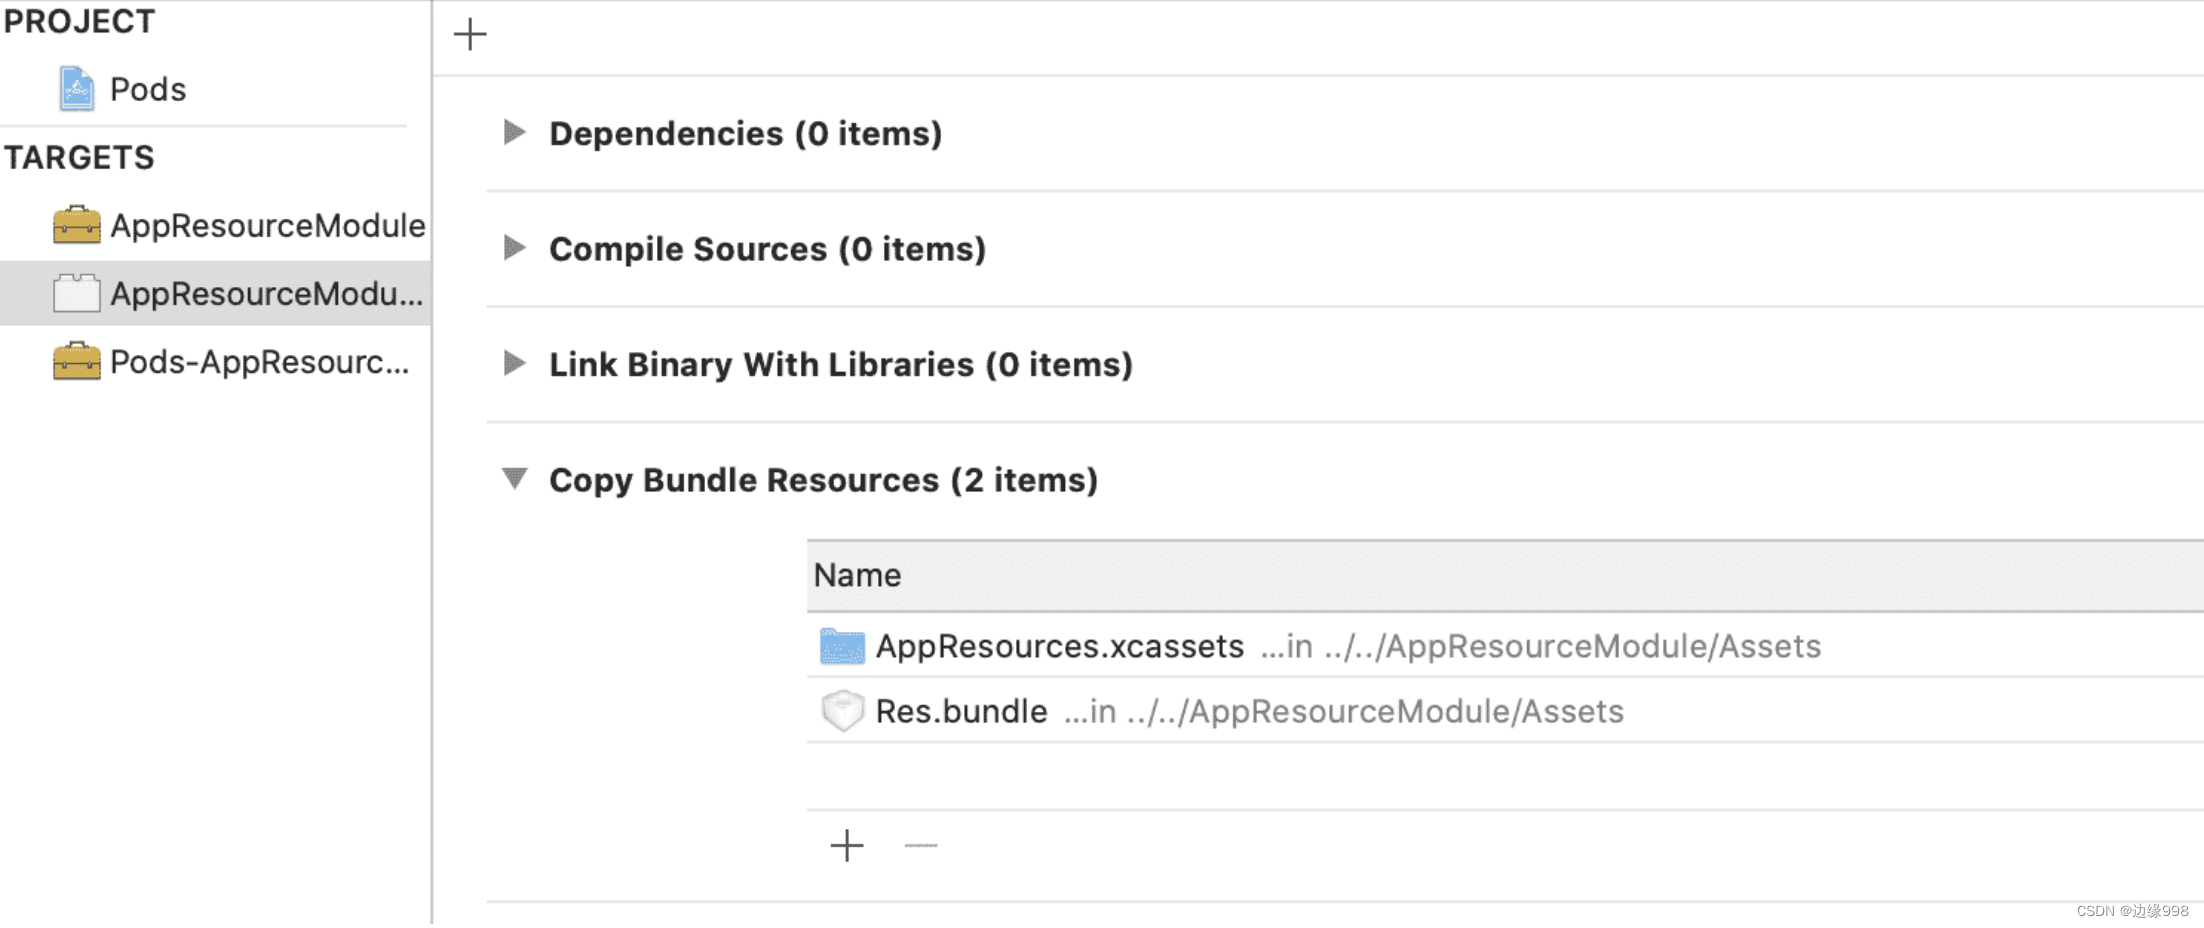Viewport: 2204px width, 928px height.
Task: Collapse the Copy Bundle Resources section
Action: click(514, 479)
